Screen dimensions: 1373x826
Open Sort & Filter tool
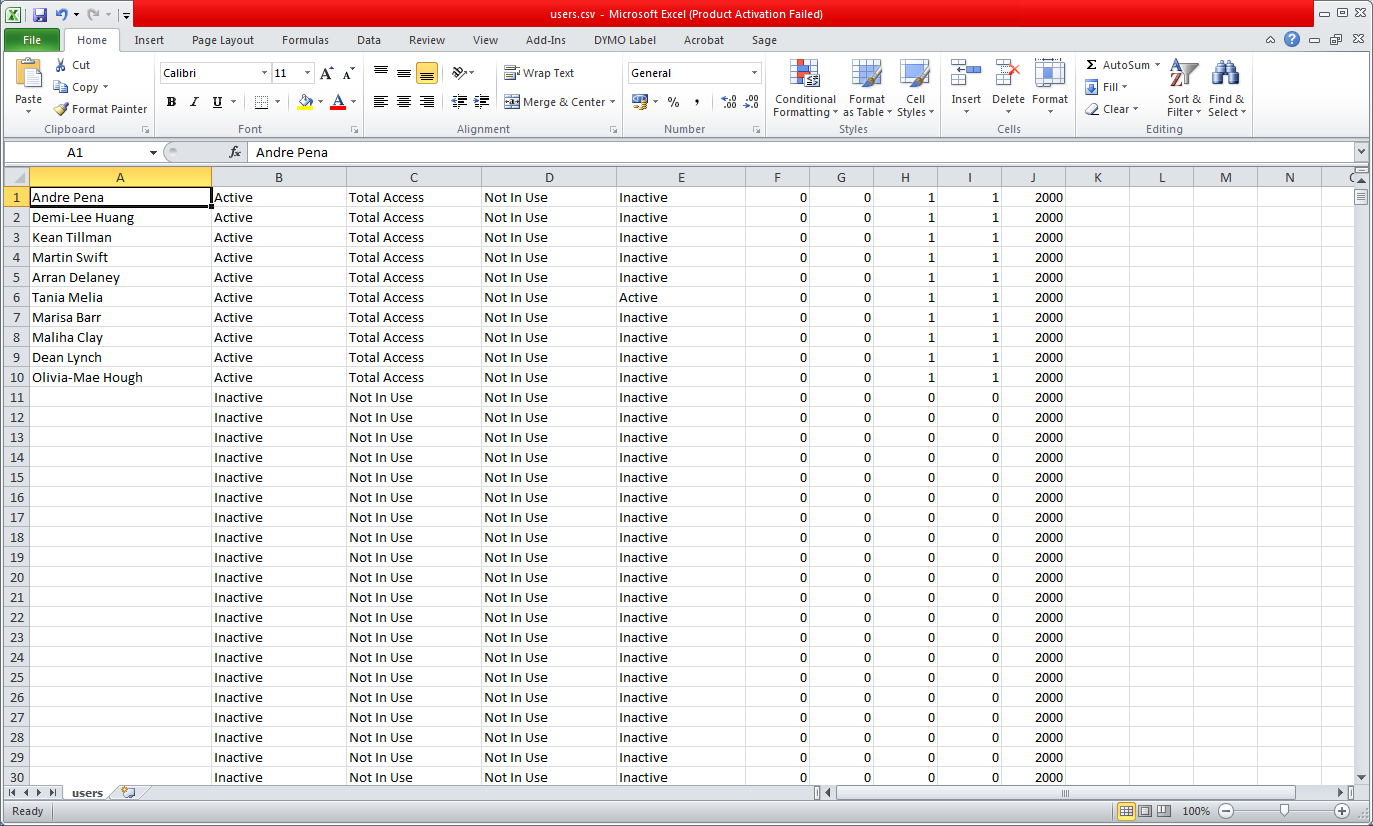point(1184,74)
